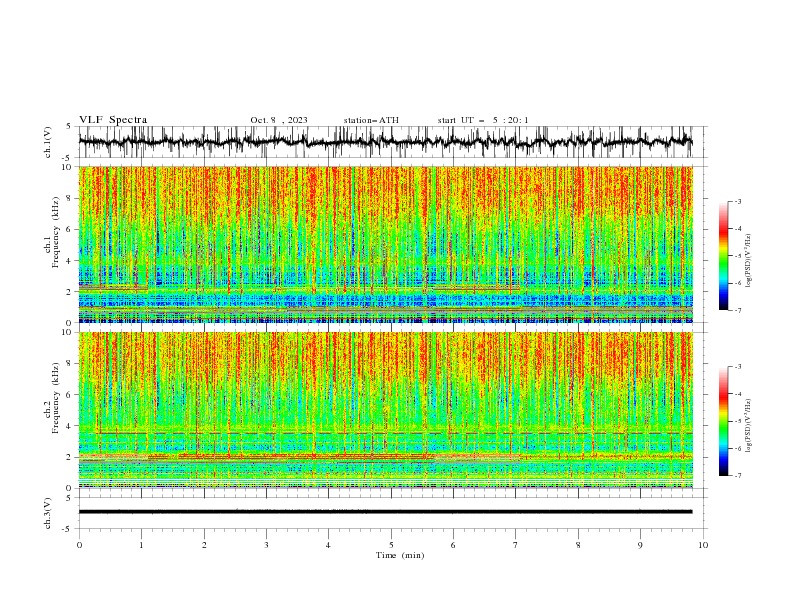Select the date text "Oct. 8 , 2023"
The image size is (792, 612).
pos(279,120)
